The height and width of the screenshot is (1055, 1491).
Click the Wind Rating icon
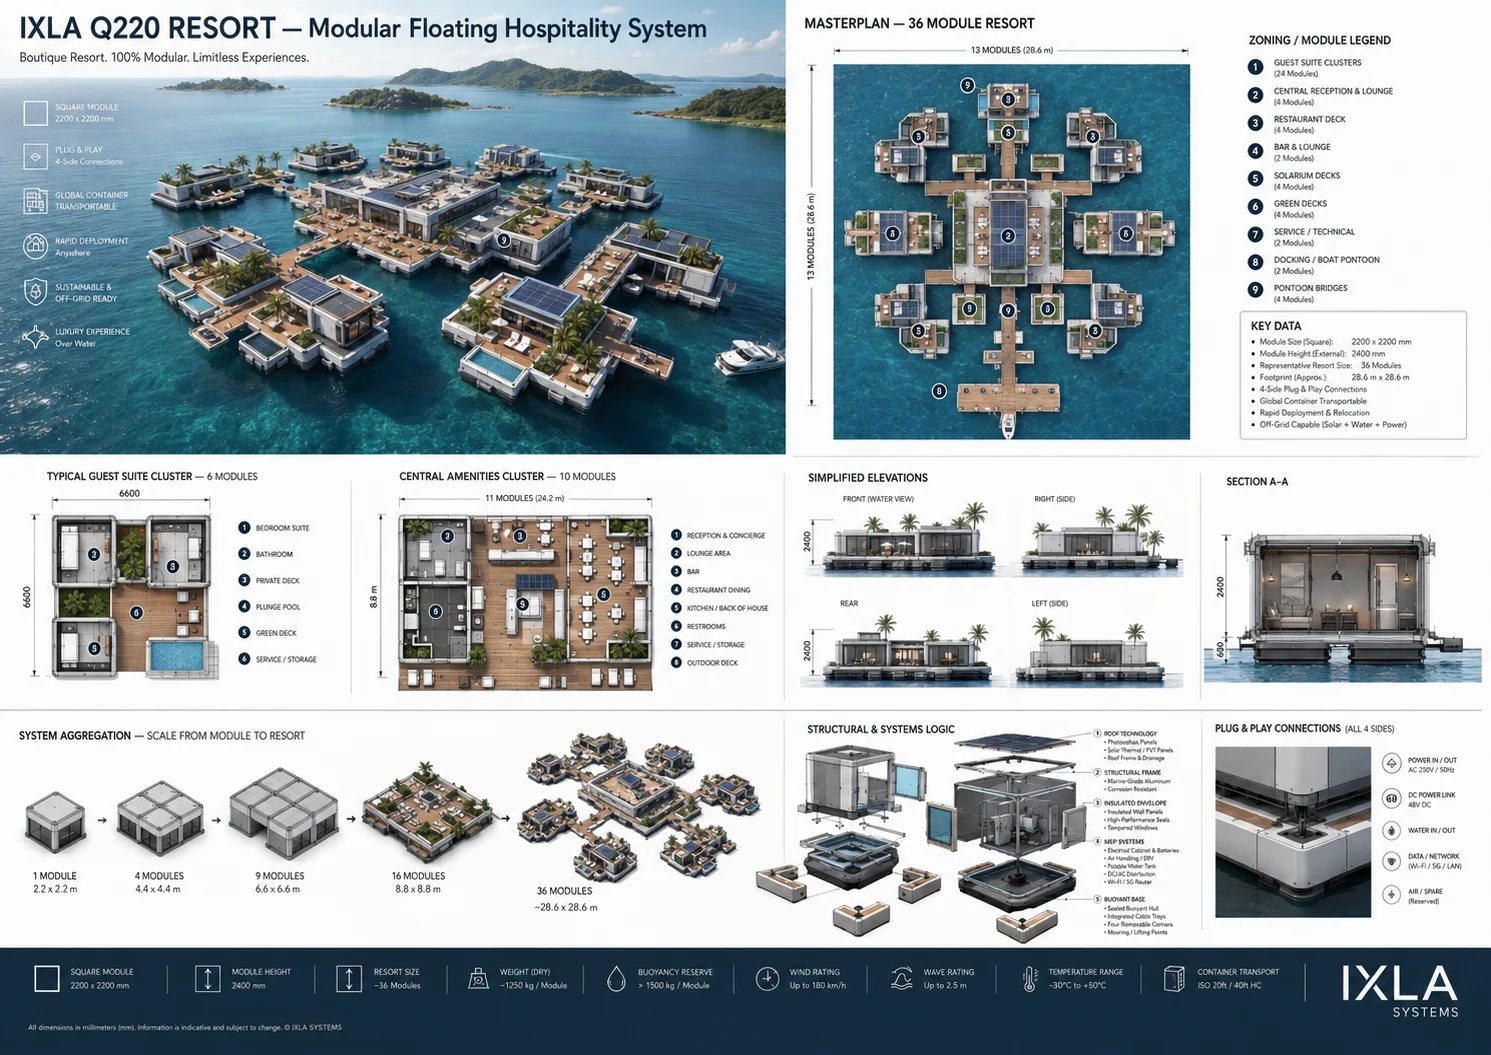[767, 978]
